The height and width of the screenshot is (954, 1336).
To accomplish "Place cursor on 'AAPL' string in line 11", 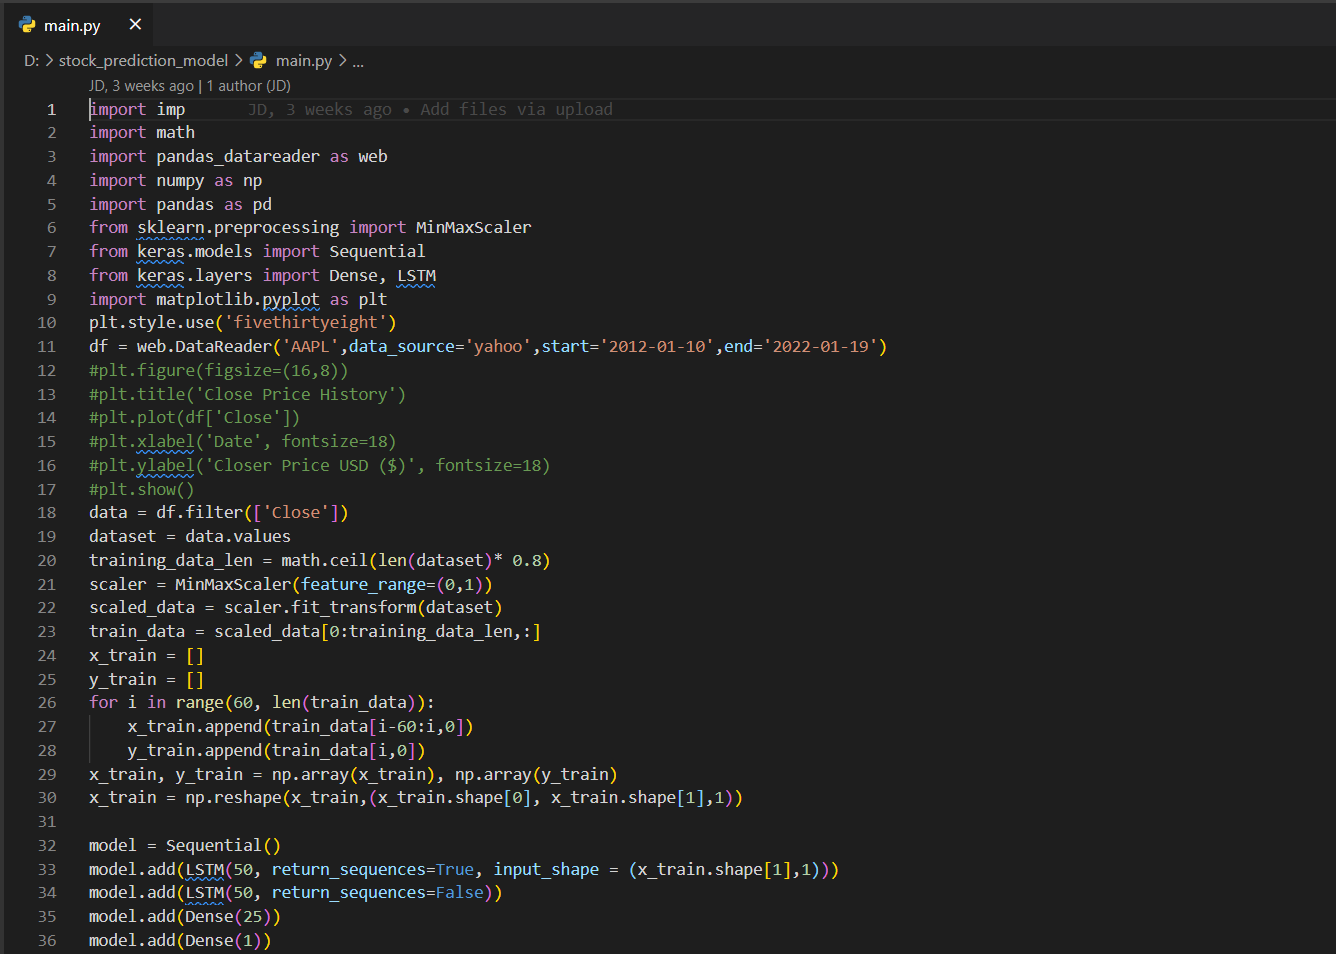I will (310, 346).
